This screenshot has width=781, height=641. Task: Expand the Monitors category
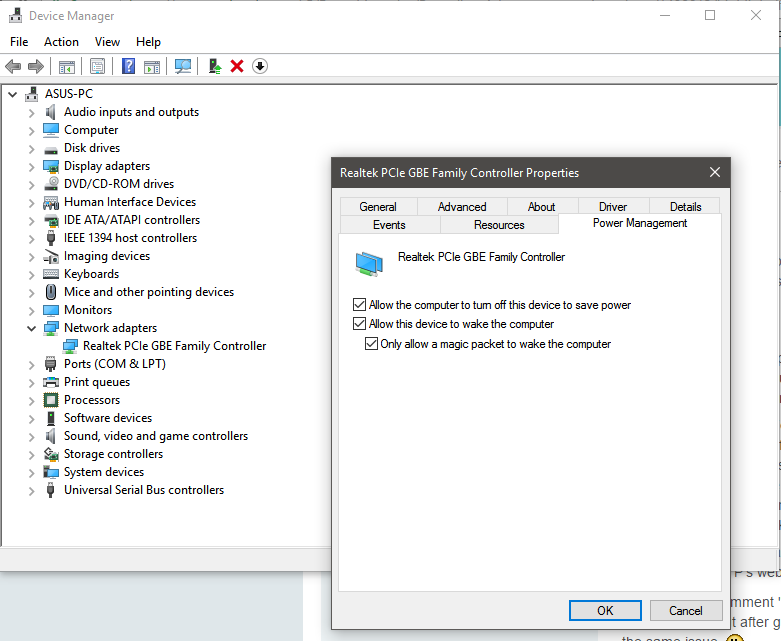pos(31,311)
